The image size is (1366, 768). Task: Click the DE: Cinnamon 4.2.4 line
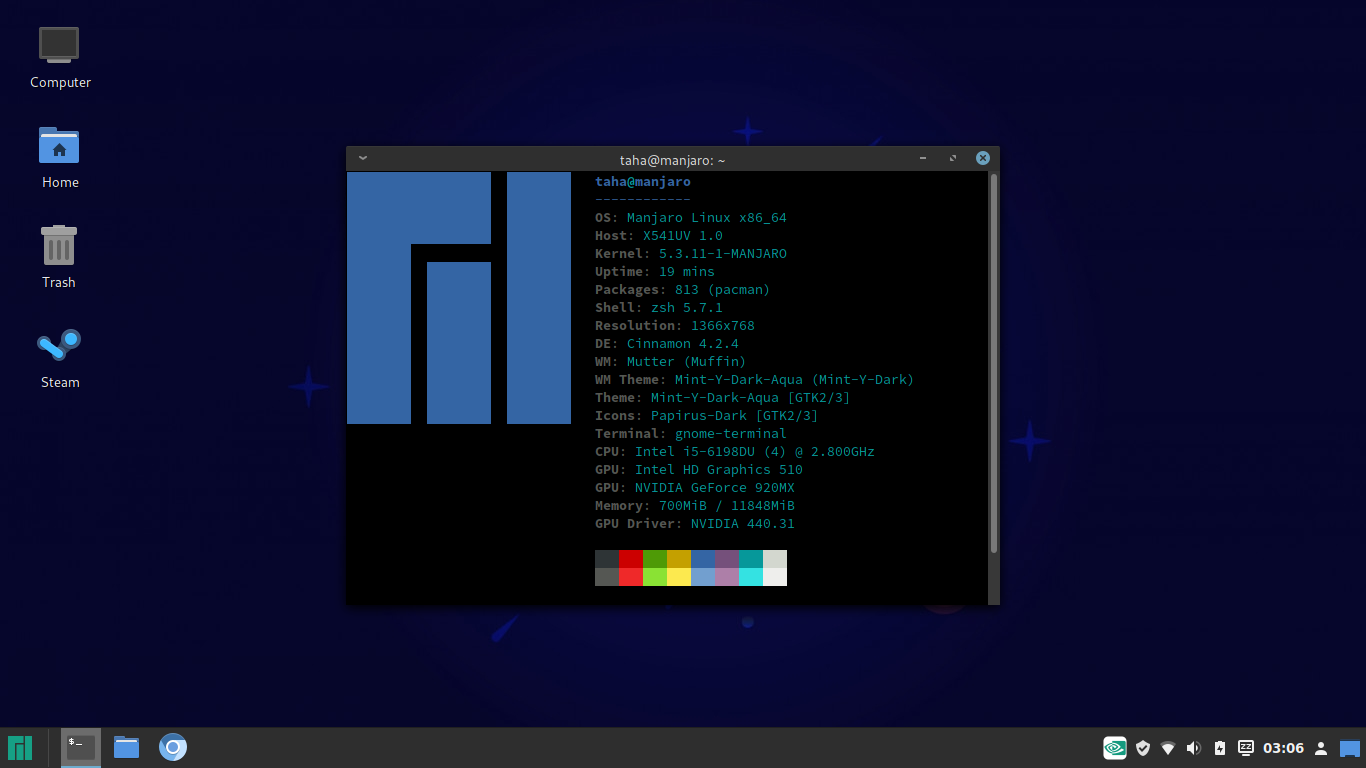(x=667, y=343)
